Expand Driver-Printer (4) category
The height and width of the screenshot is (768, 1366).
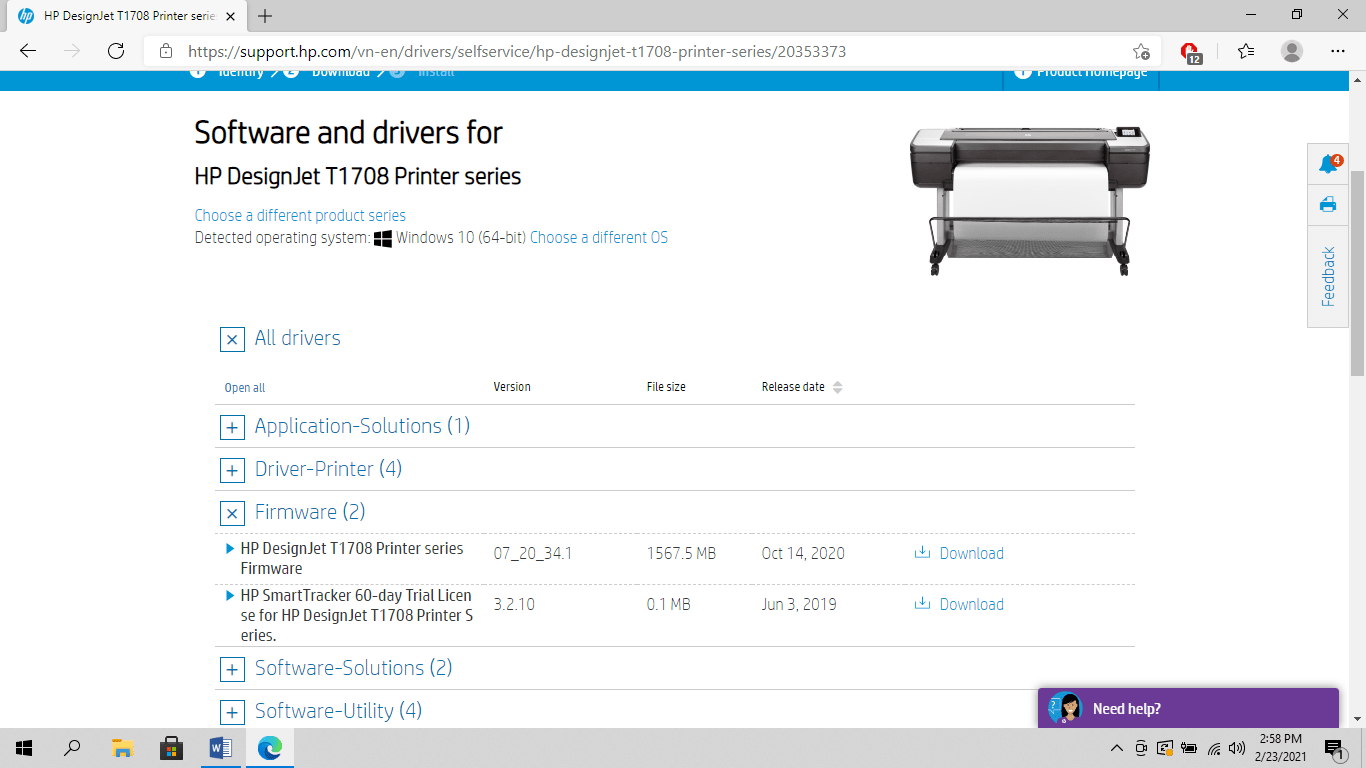coord(232,470)
